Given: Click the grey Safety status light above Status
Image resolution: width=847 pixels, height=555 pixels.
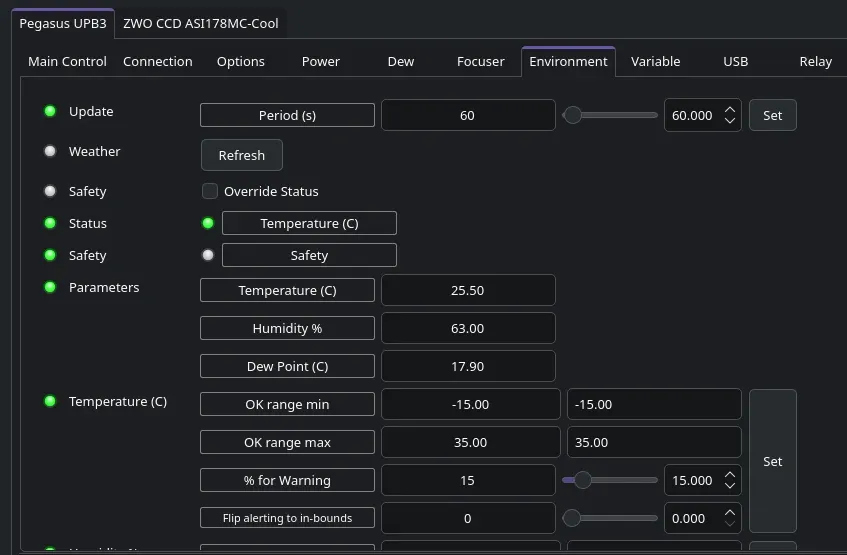Looking at the screenshot, I should coord(50,191).
